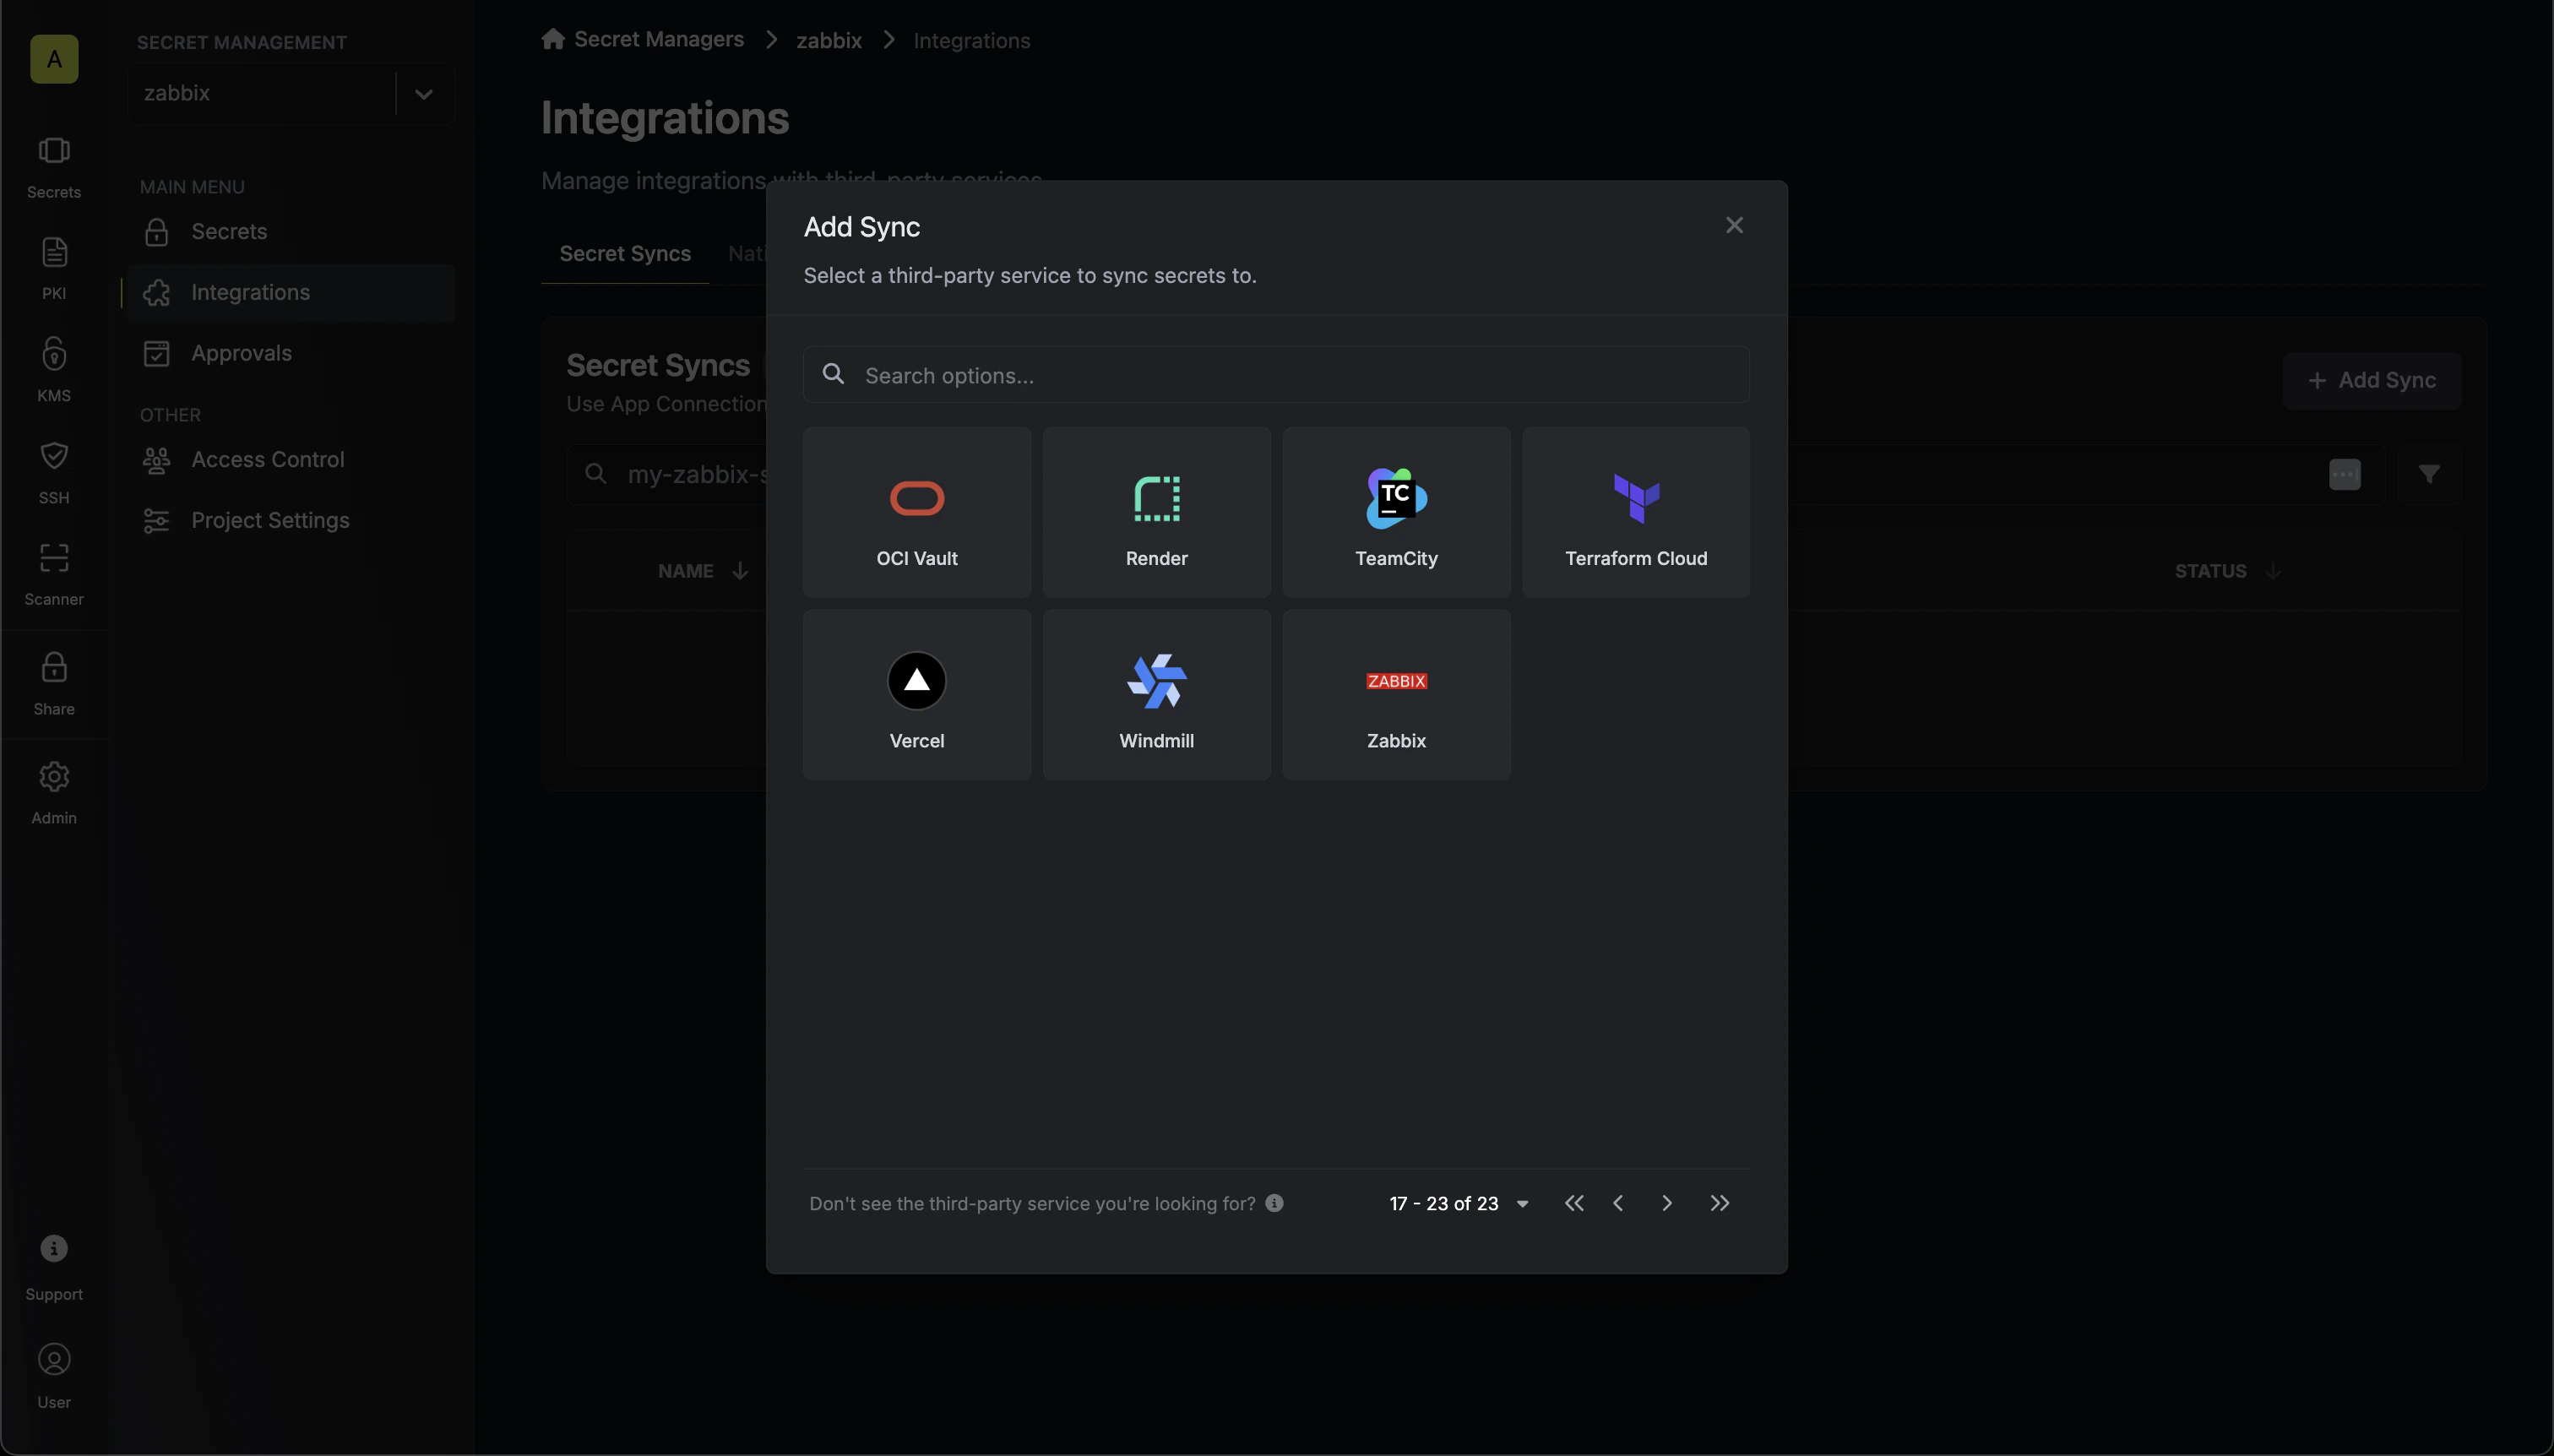
Task: Click the 'Integrations' breadcrumb text
Action: pyautogui.click(x=971, y=41)
